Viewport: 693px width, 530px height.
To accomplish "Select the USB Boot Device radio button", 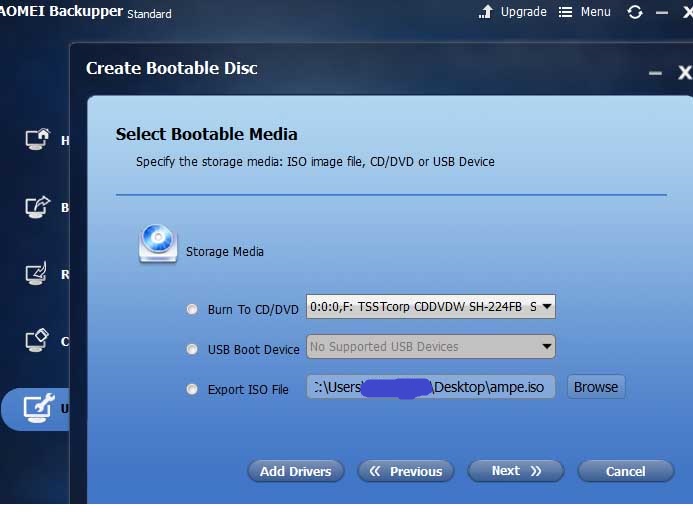I will pos(192,349).
